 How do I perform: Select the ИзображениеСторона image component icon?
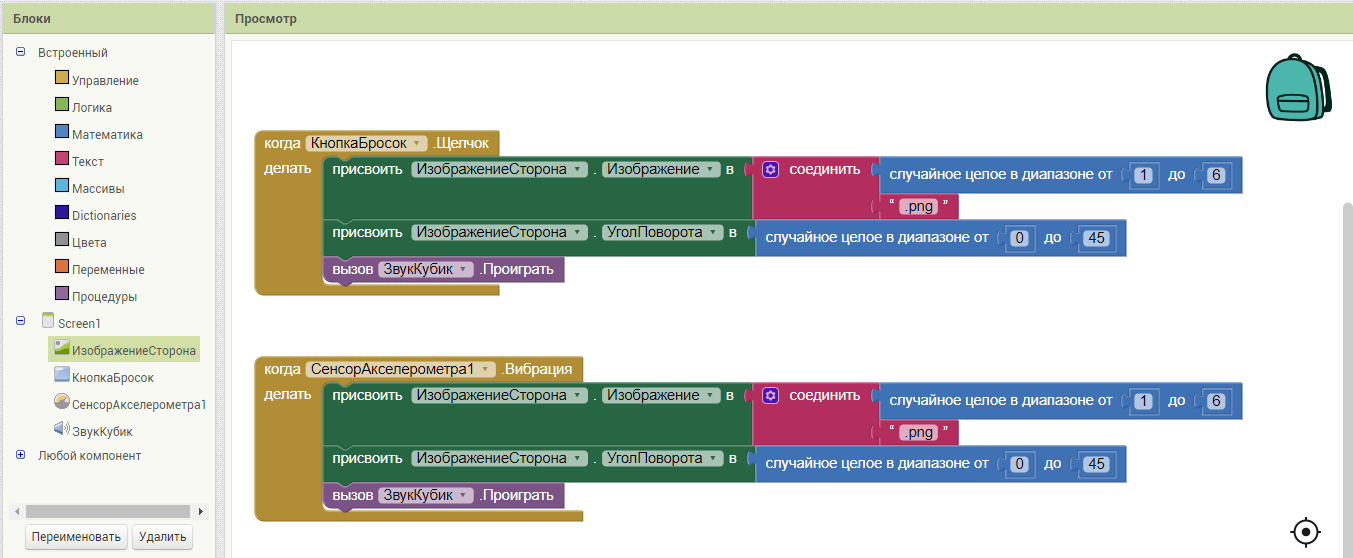pyautogui.click(x=62, y=348)
